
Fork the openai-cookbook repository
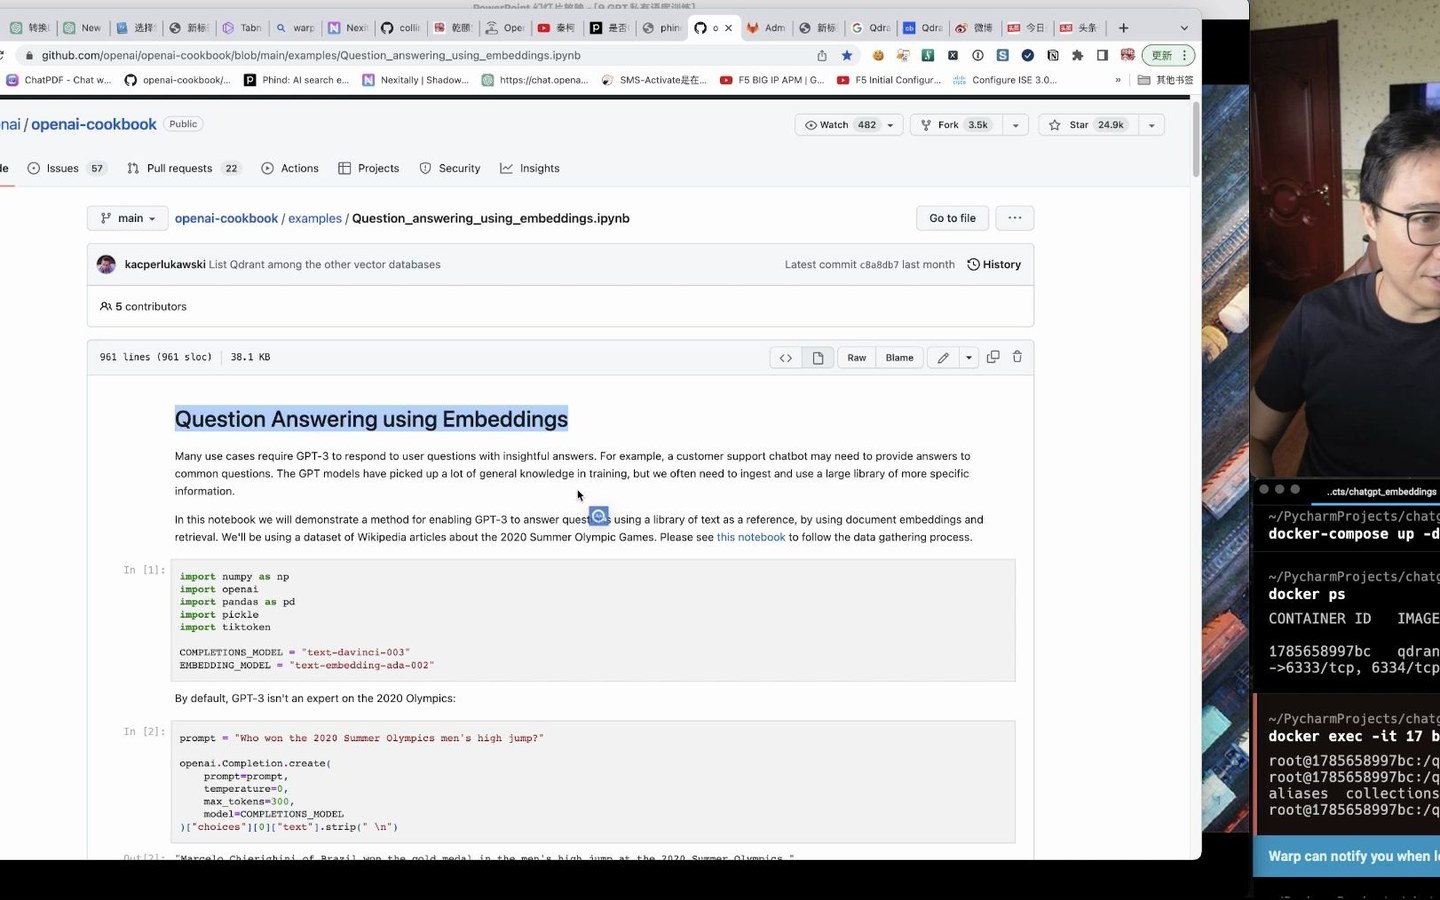pos(955,125)
